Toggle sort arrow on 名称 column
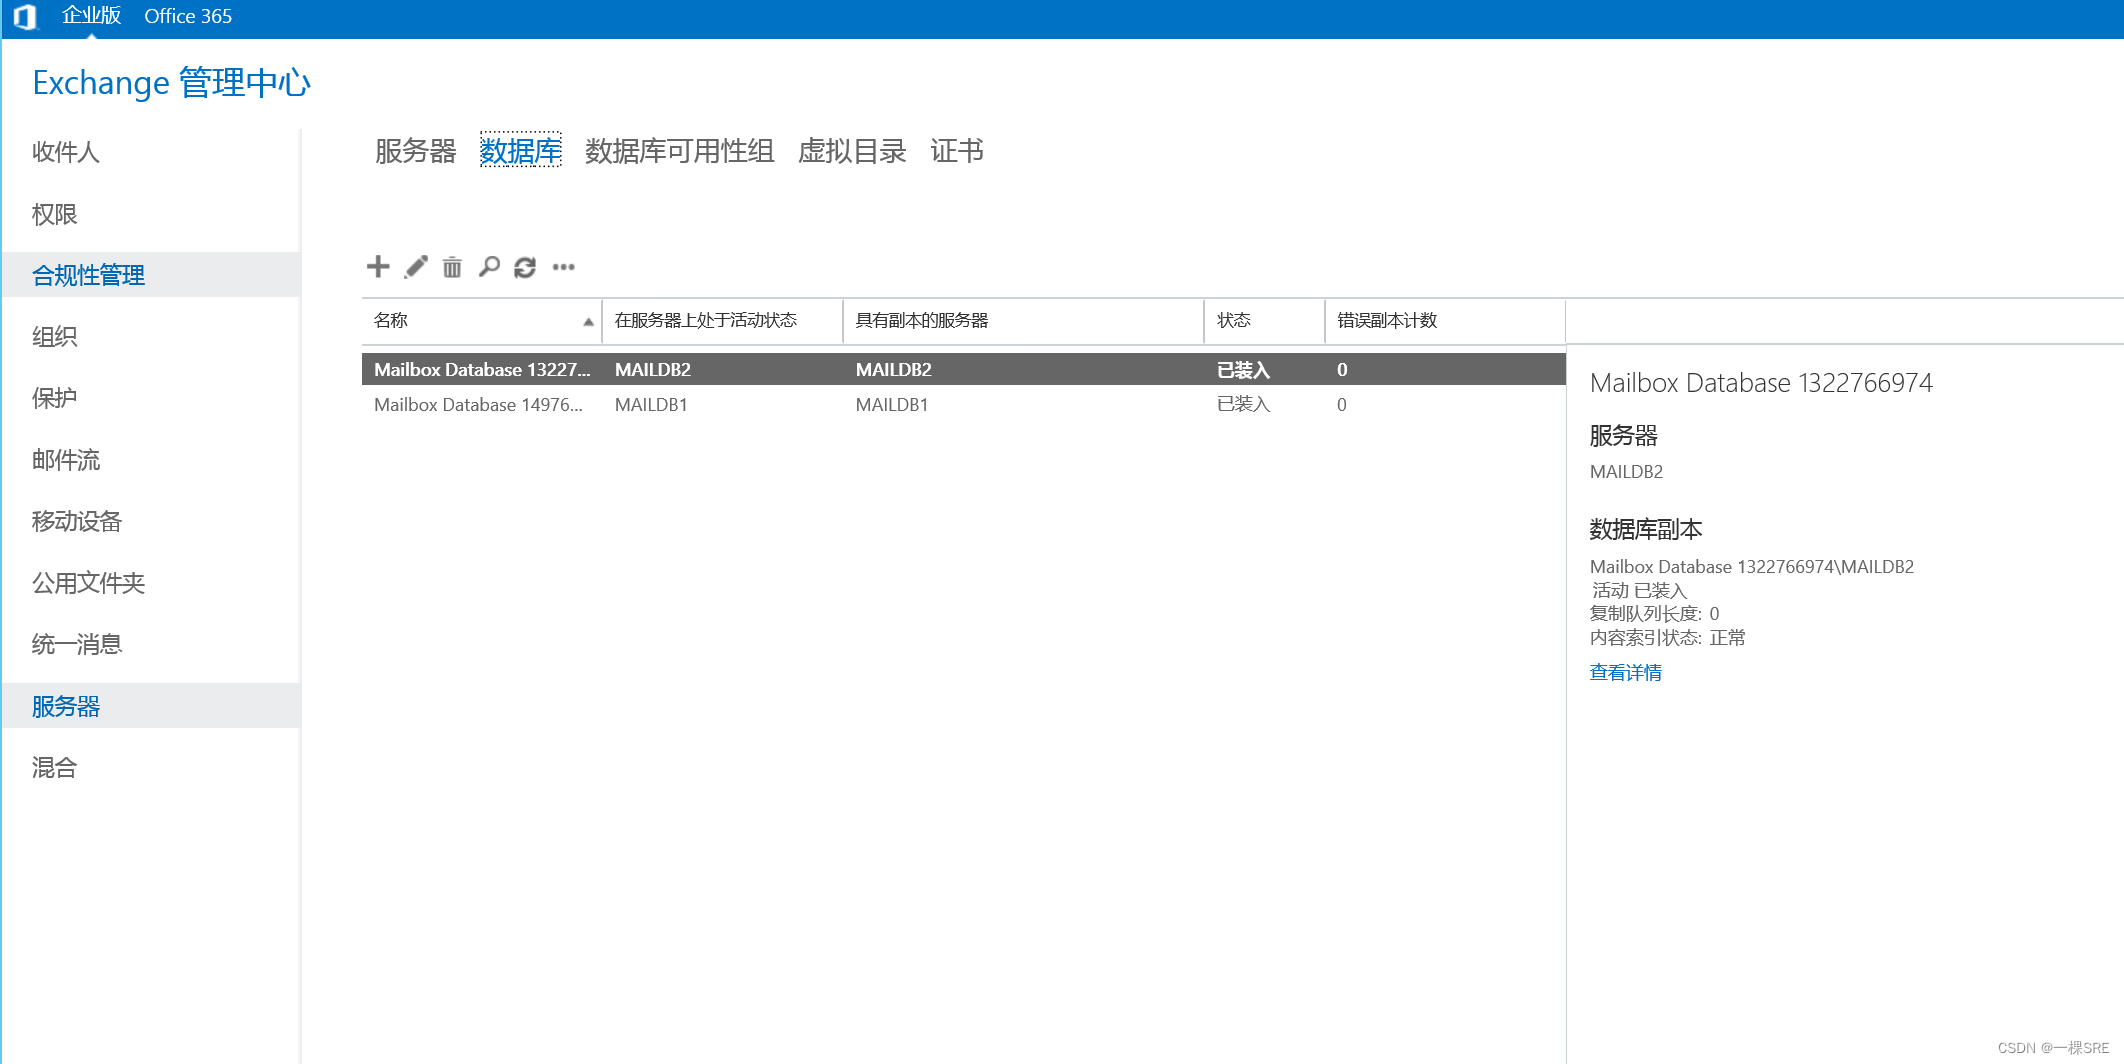2124x1064 pixels. pos(588,322)
